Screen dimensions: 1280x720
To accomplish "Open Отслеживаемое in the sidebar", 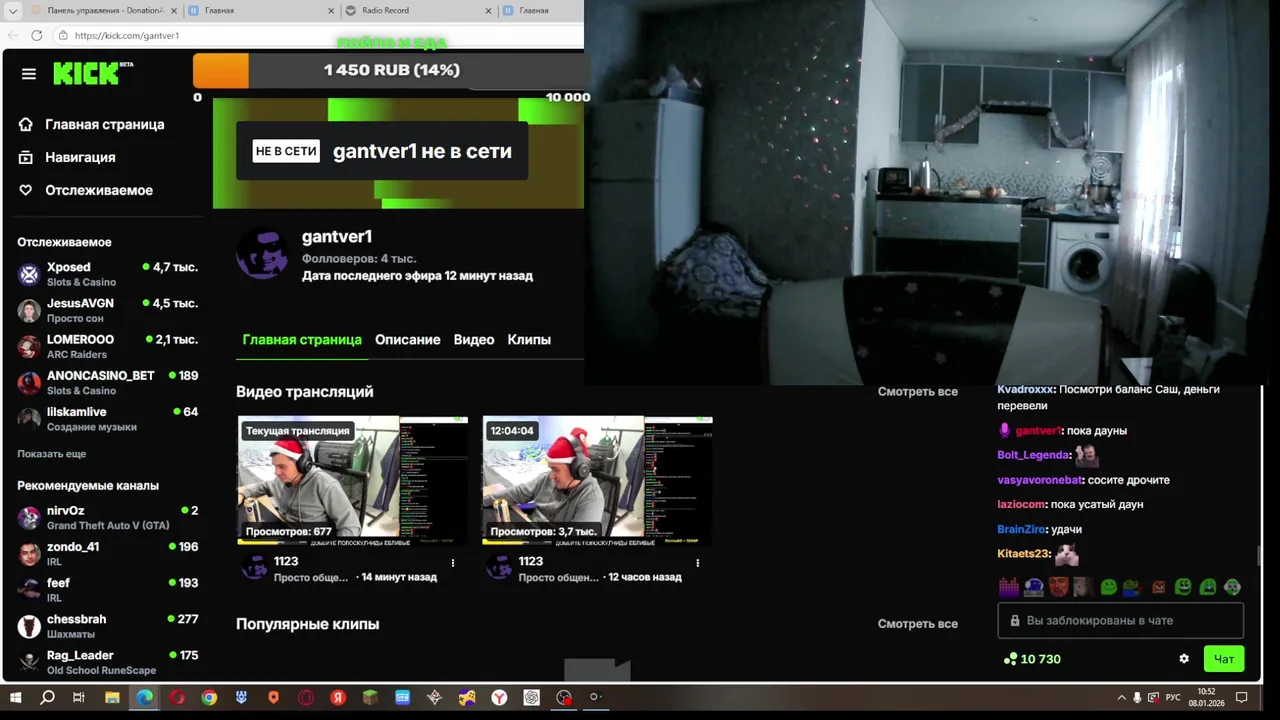I will 86,191.
